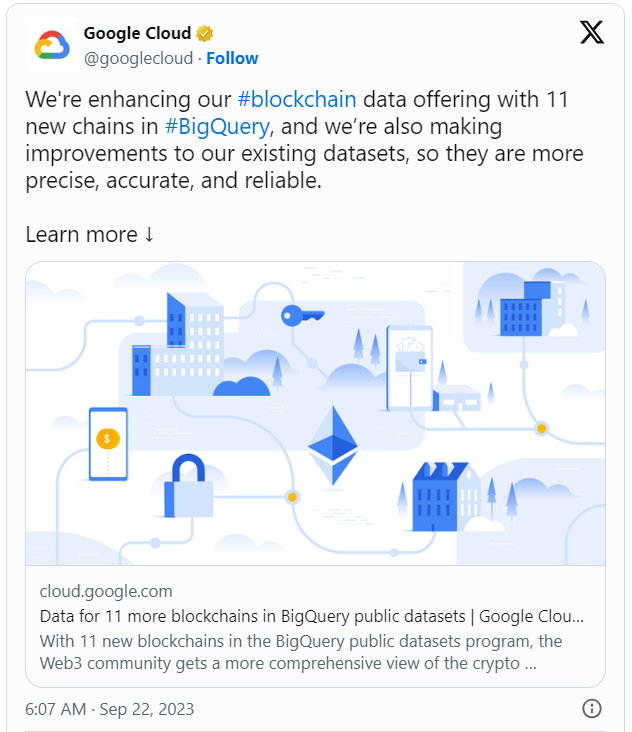Open the #blockchain hashtag
Screen dimensions: 632x732
tap(297, 99)
